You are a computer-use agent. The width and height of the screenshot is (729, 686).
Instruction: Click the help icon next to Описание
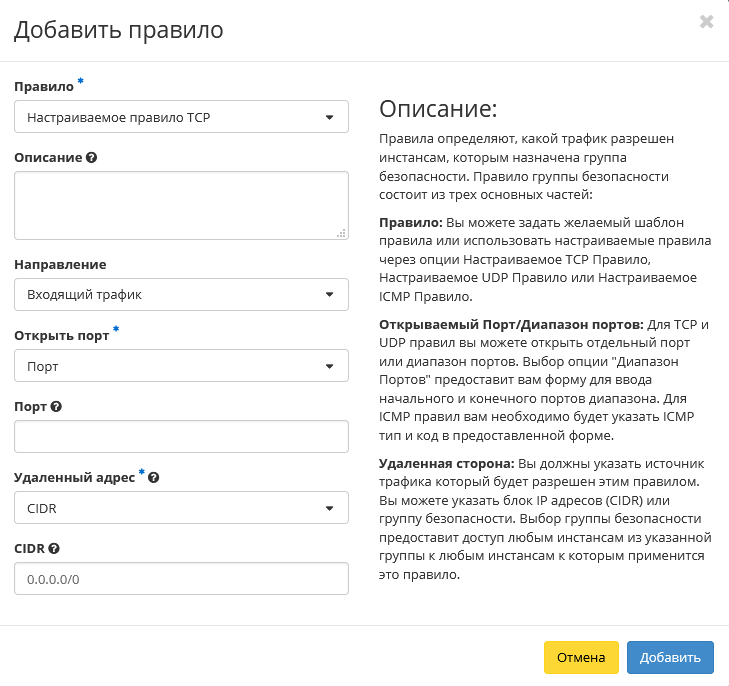(x=92, y=158)
